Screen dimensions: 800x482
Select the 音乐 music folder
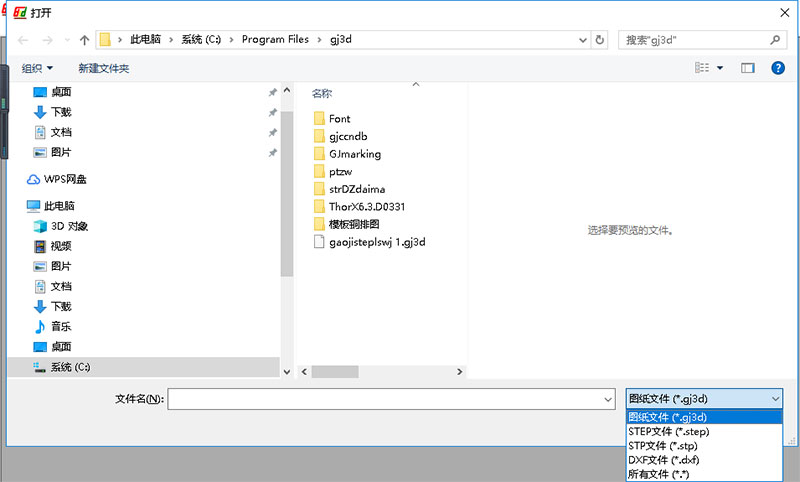click(x=60, y=326)
